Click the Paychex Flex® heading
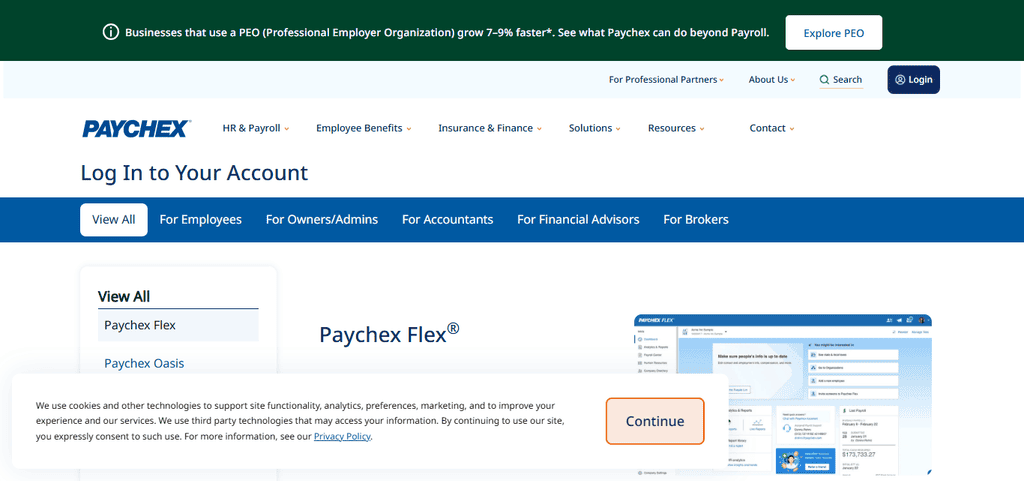Viewport: 1024px width, 481px height. pos(389,334)
